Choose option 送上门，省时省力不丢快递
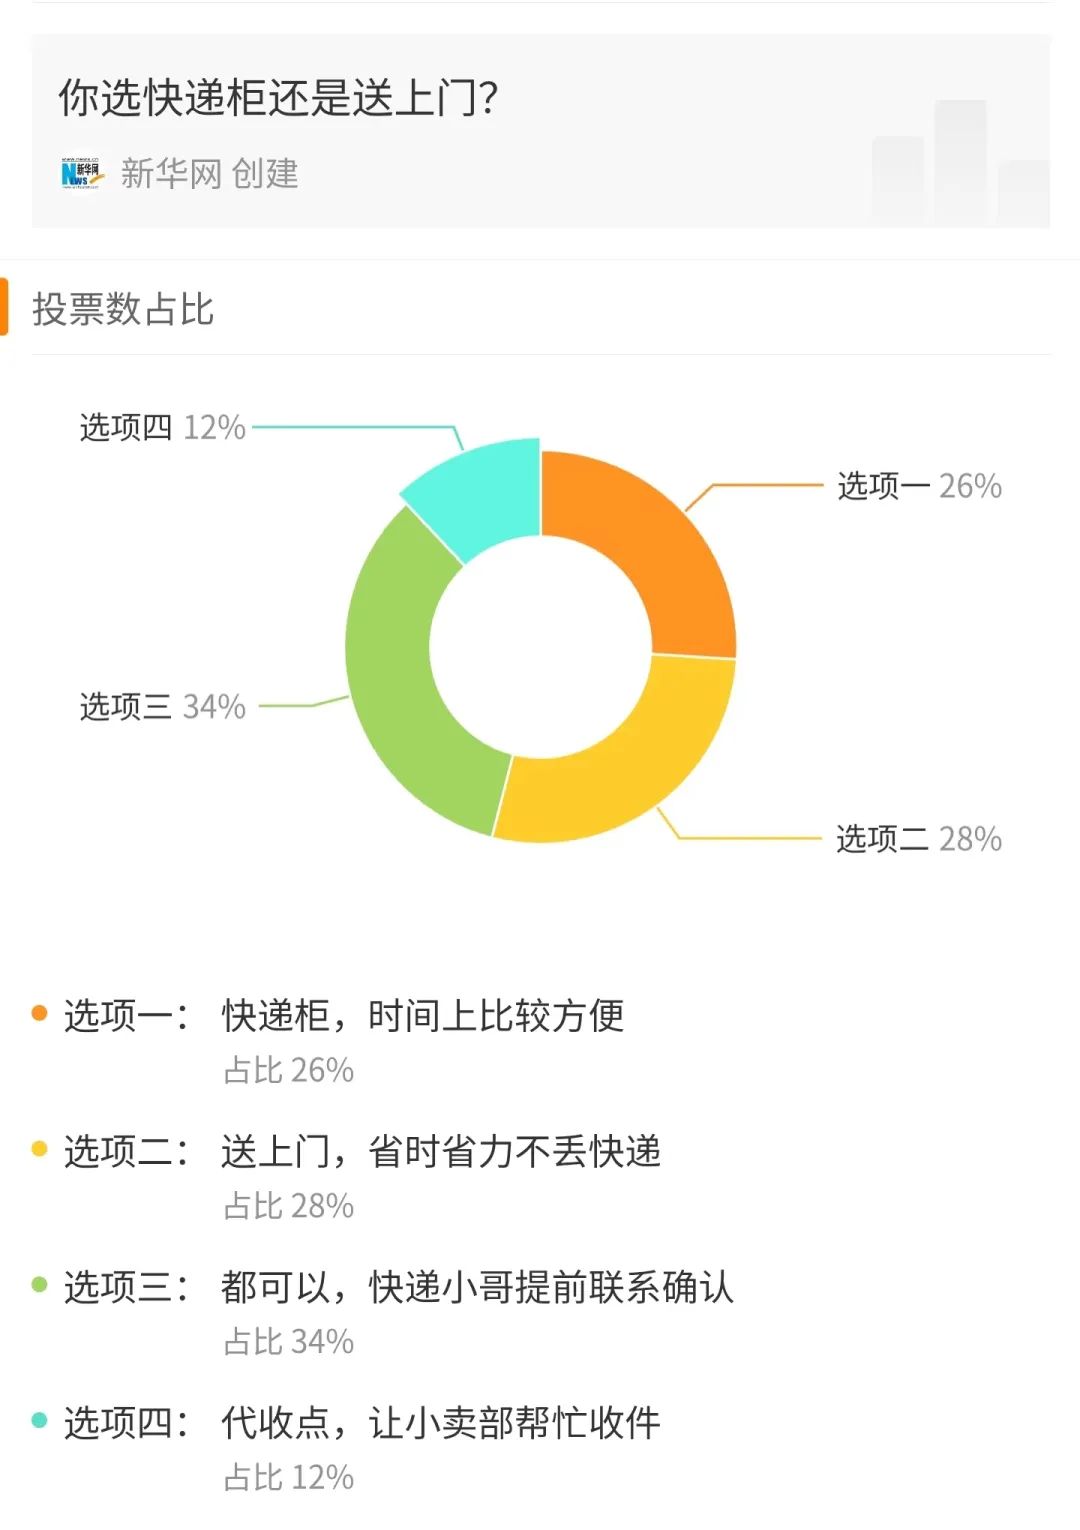 tap(441, 1152)
